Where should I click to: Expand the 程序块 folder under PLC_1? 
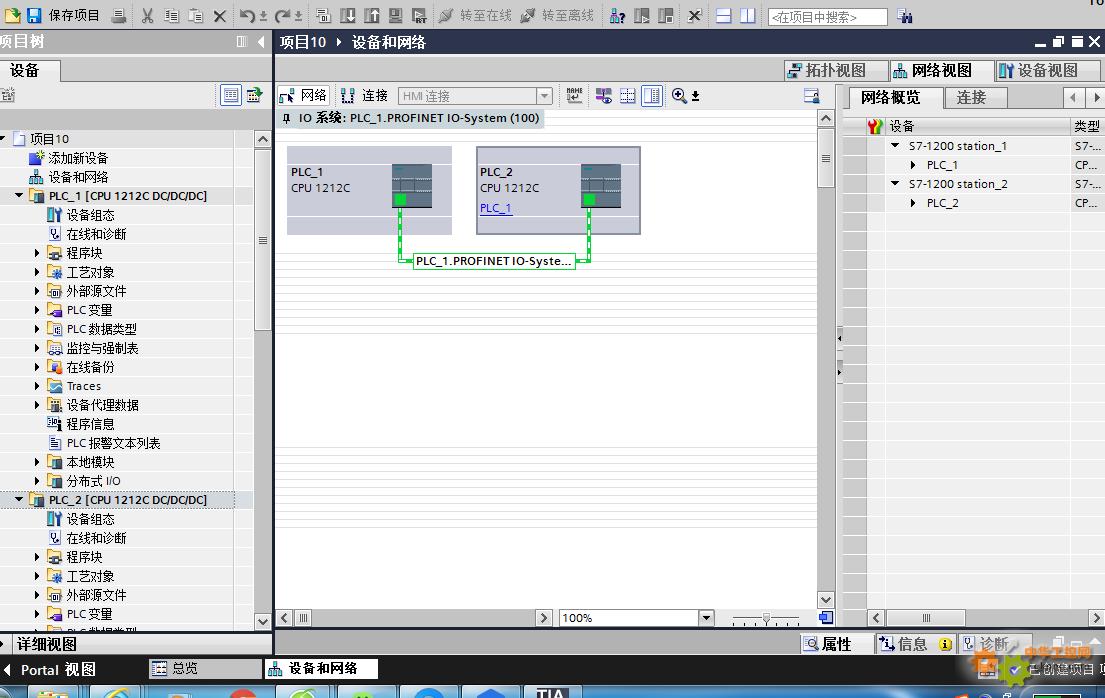pos(37,252)
